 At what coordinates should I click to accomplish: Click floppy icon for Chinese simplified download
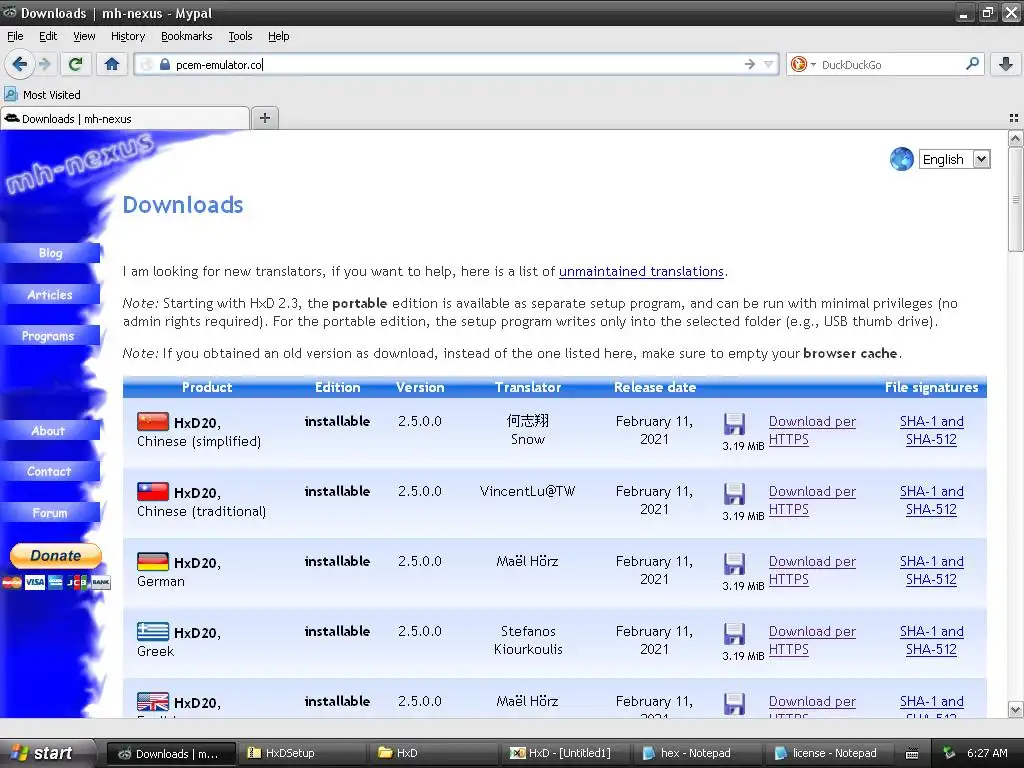(x=734, y=424)
